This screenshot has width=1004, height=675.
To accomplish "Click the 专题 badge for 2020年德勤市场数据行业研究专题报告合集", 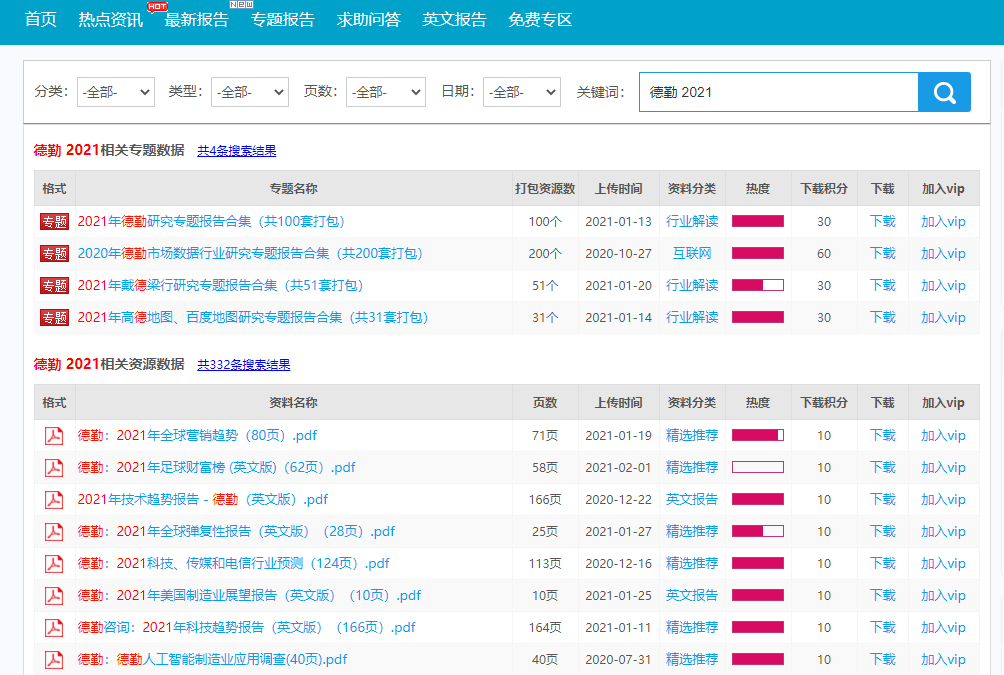I will tap(54, 254).
